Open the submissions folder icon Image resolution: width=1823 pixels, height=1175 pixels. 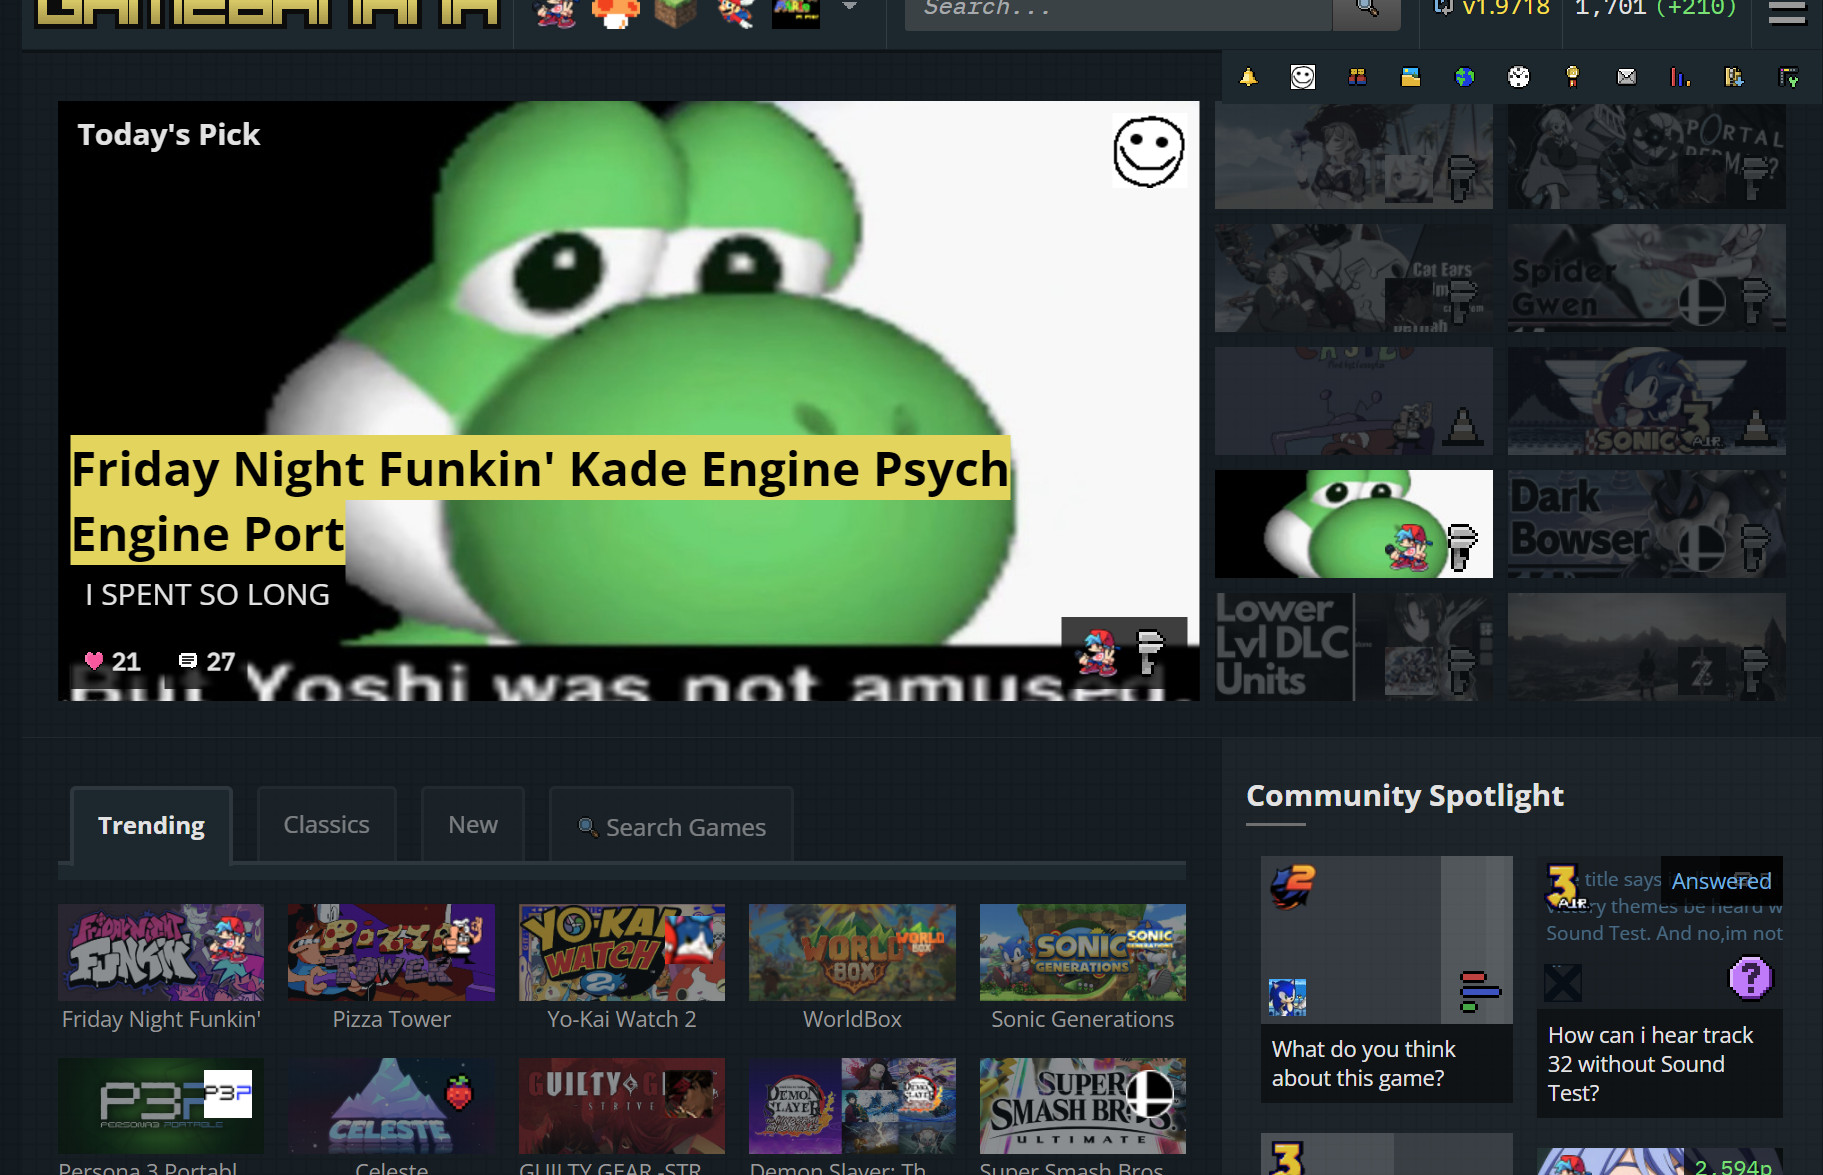(x=1409, y=77)
